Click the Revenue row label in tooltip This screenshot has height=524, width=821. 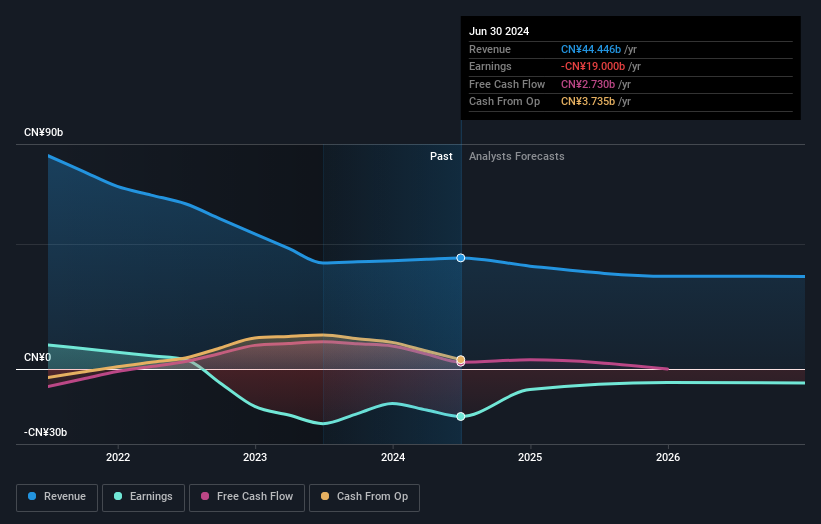coord(490,49)
